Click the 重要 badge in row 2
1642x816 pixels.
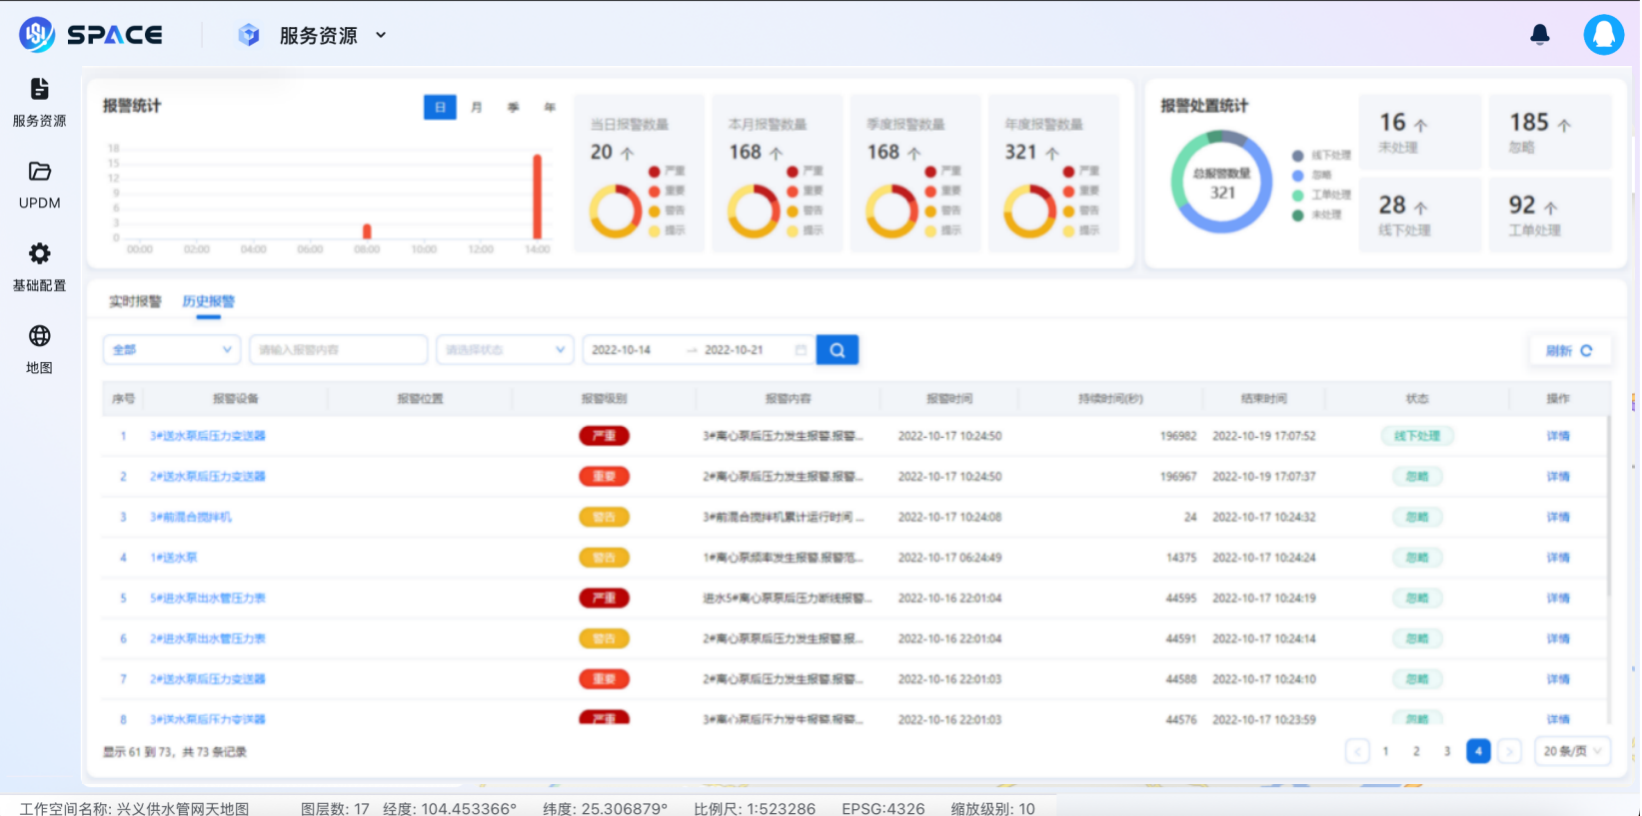click(604, 476)
